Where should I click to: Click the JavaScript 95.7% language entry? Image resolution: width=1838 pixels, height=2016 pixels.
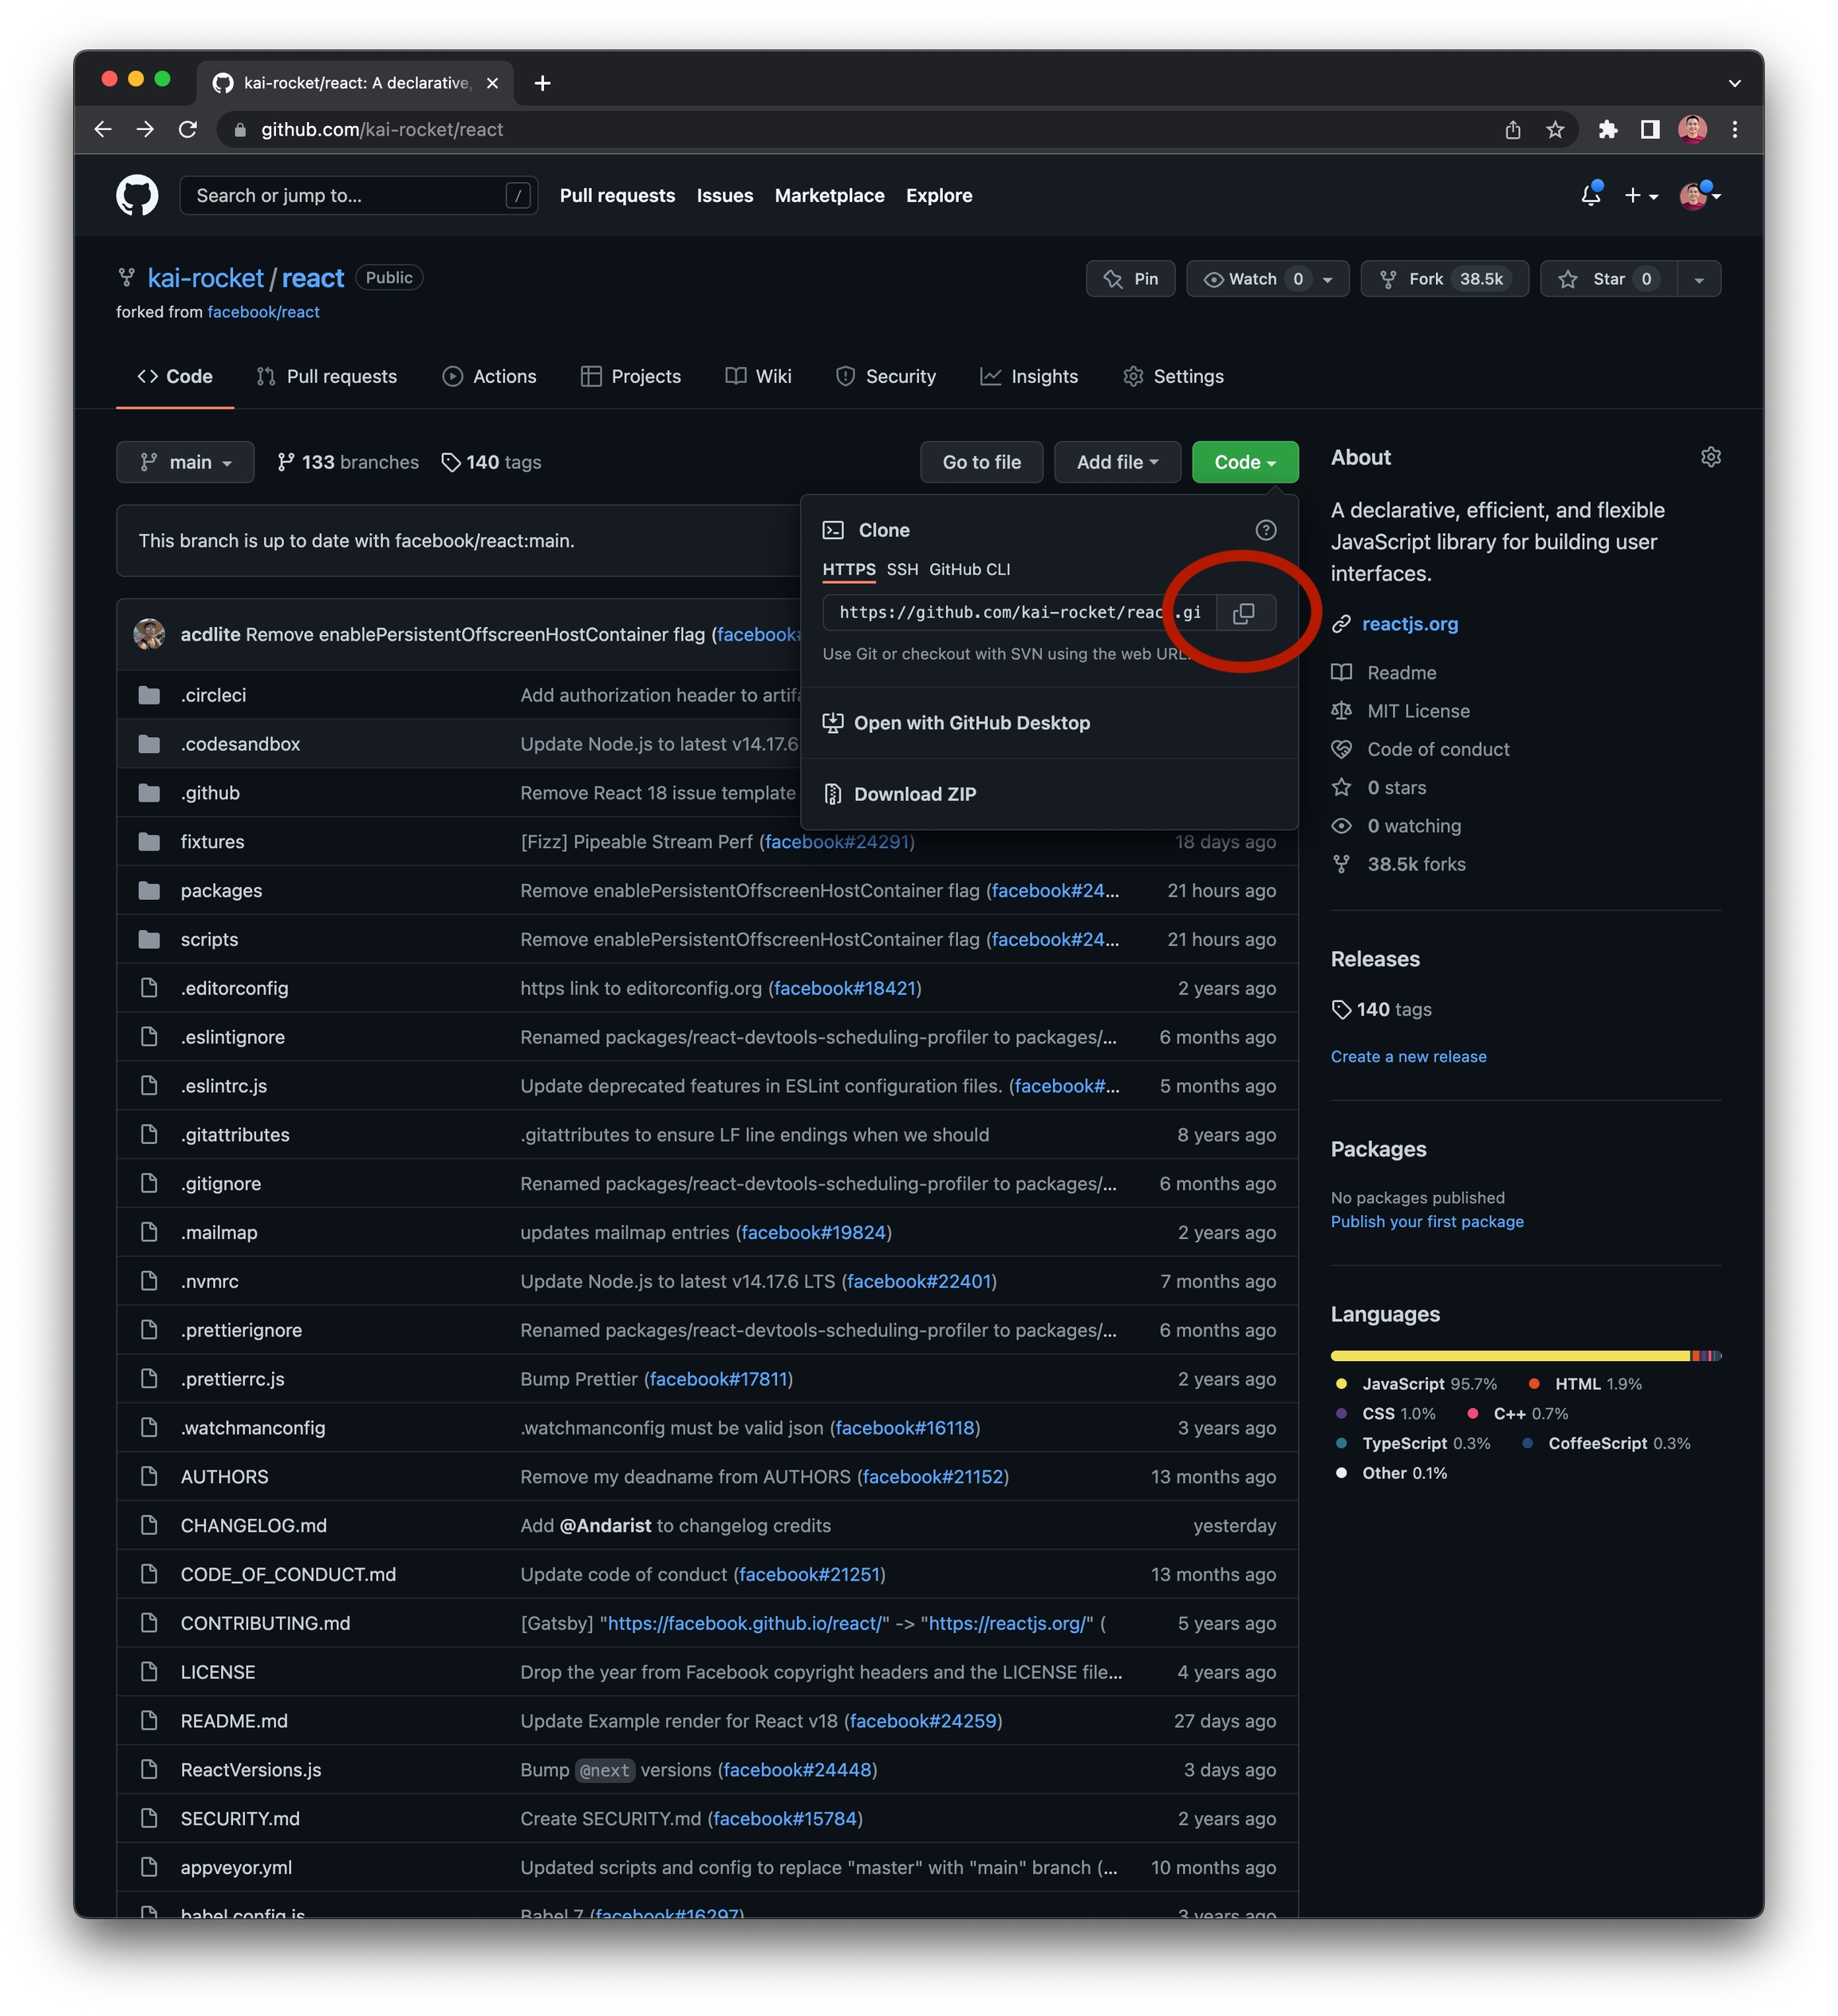[1417, 1384]
